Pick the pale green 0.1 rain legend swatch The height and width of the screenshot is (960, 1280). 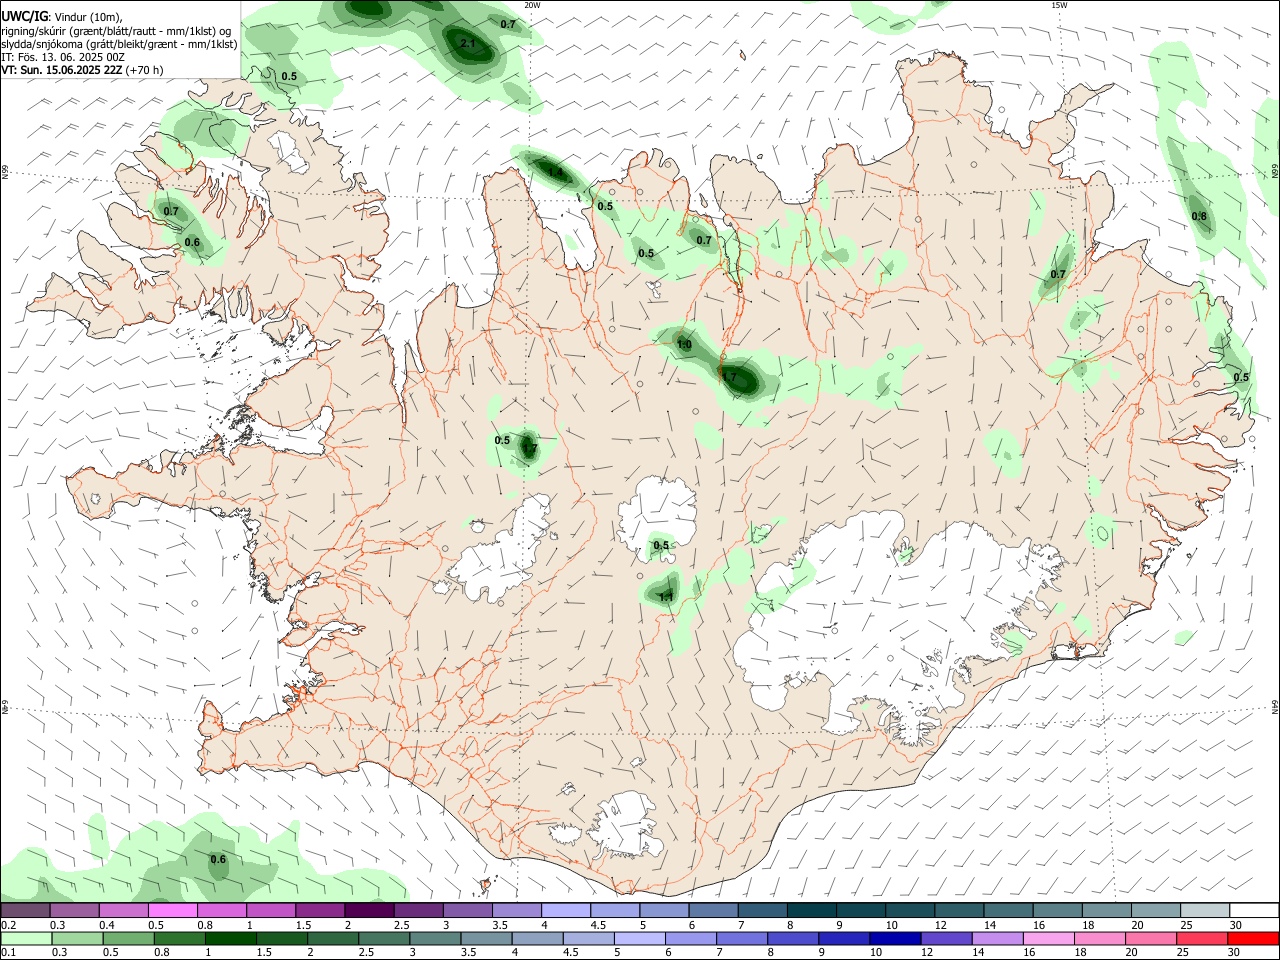[25, 939]
